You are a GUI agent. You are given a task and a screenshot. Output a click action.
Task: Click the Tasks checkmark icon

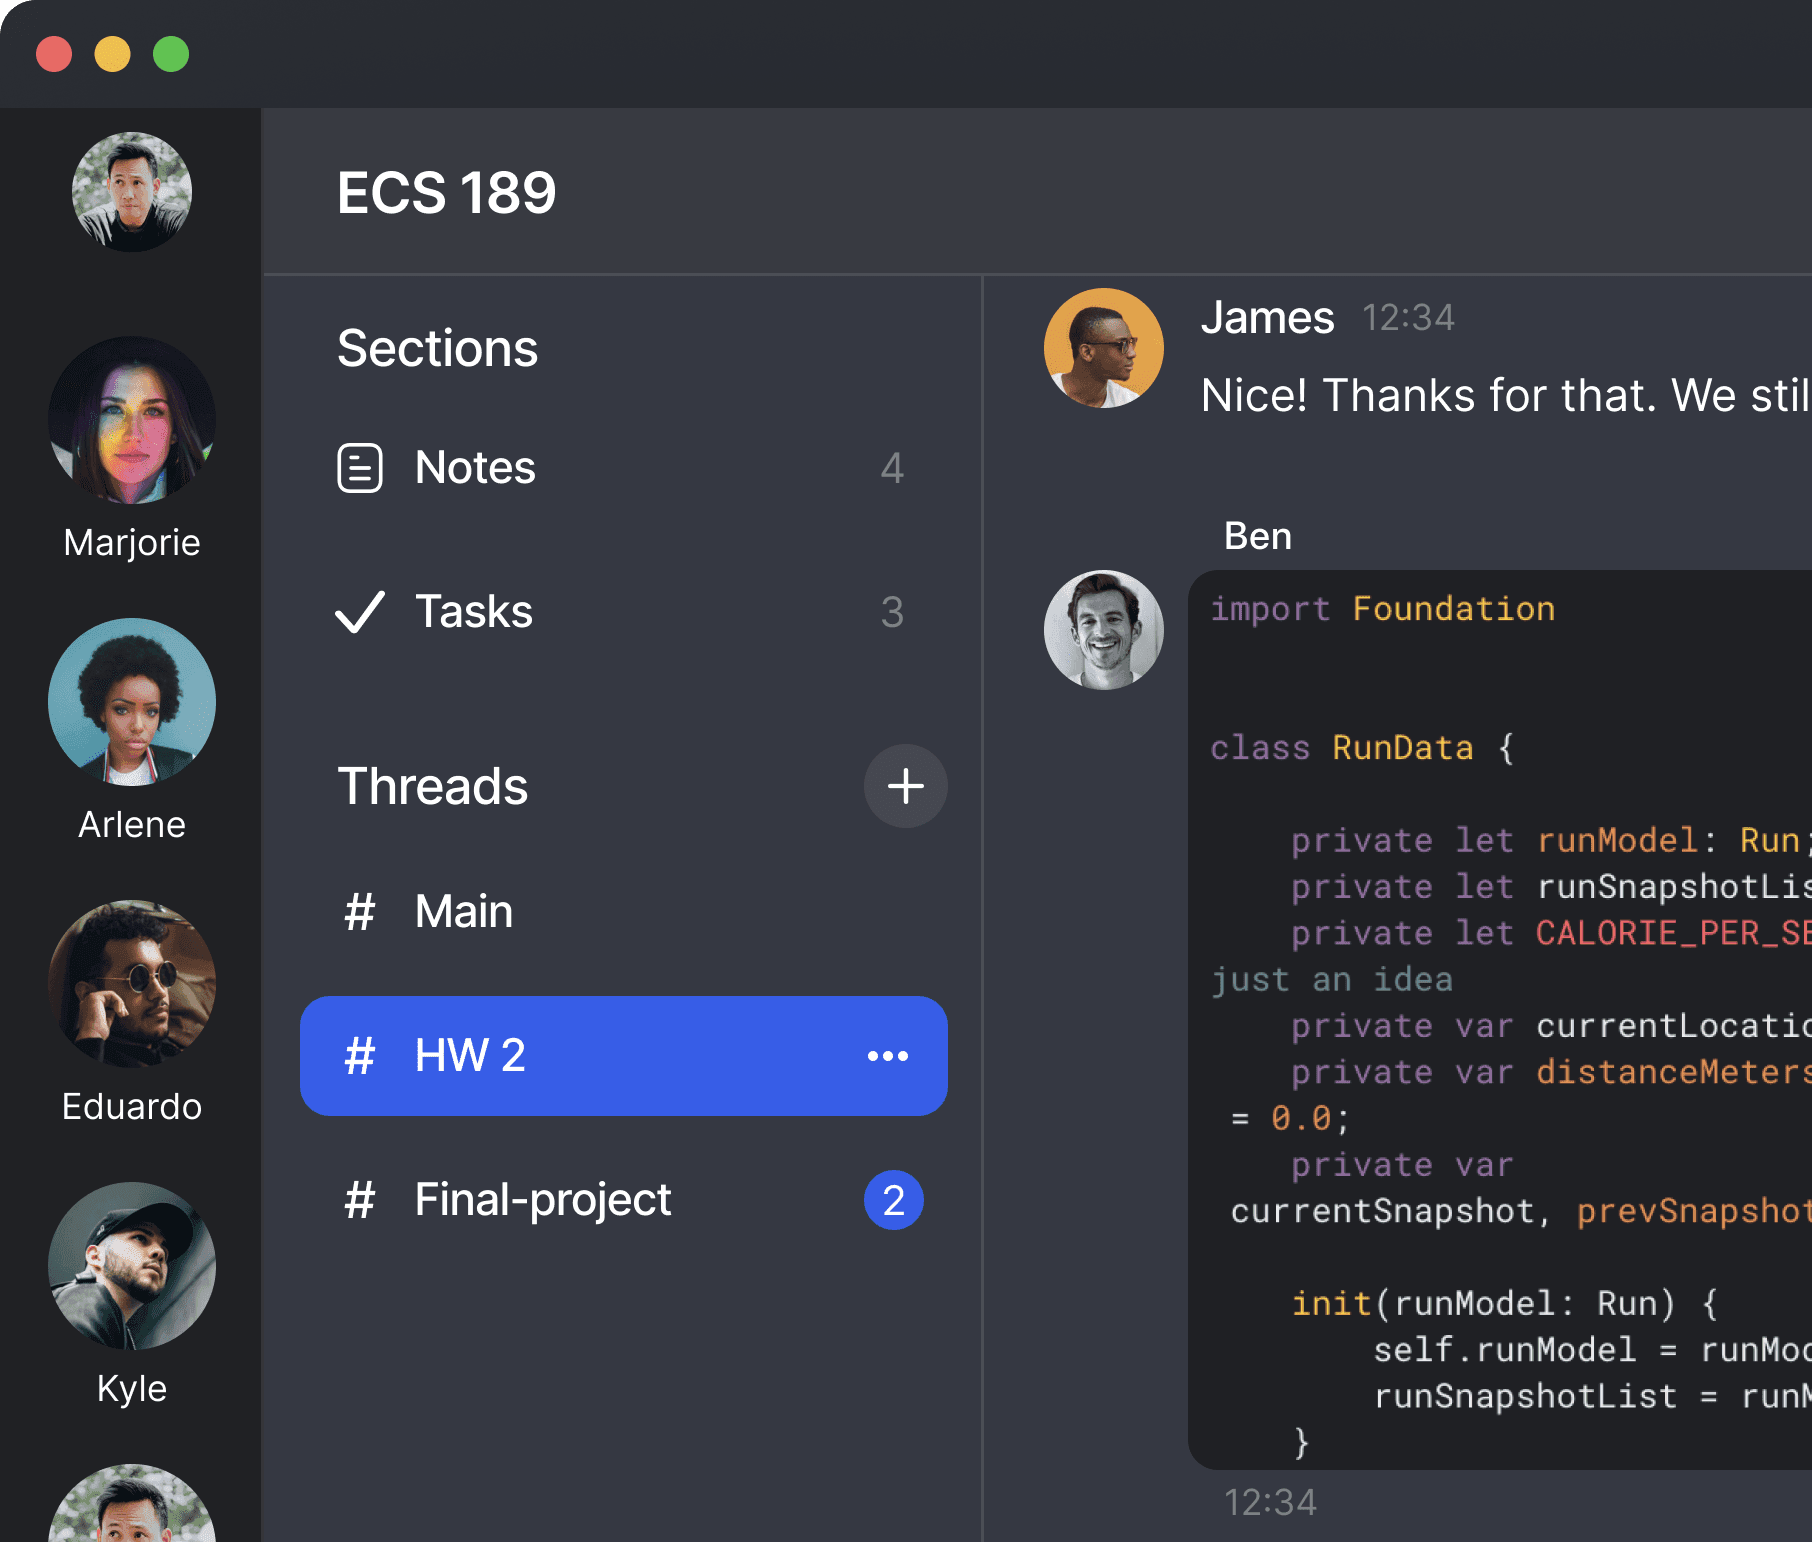(x=360, y=612)
